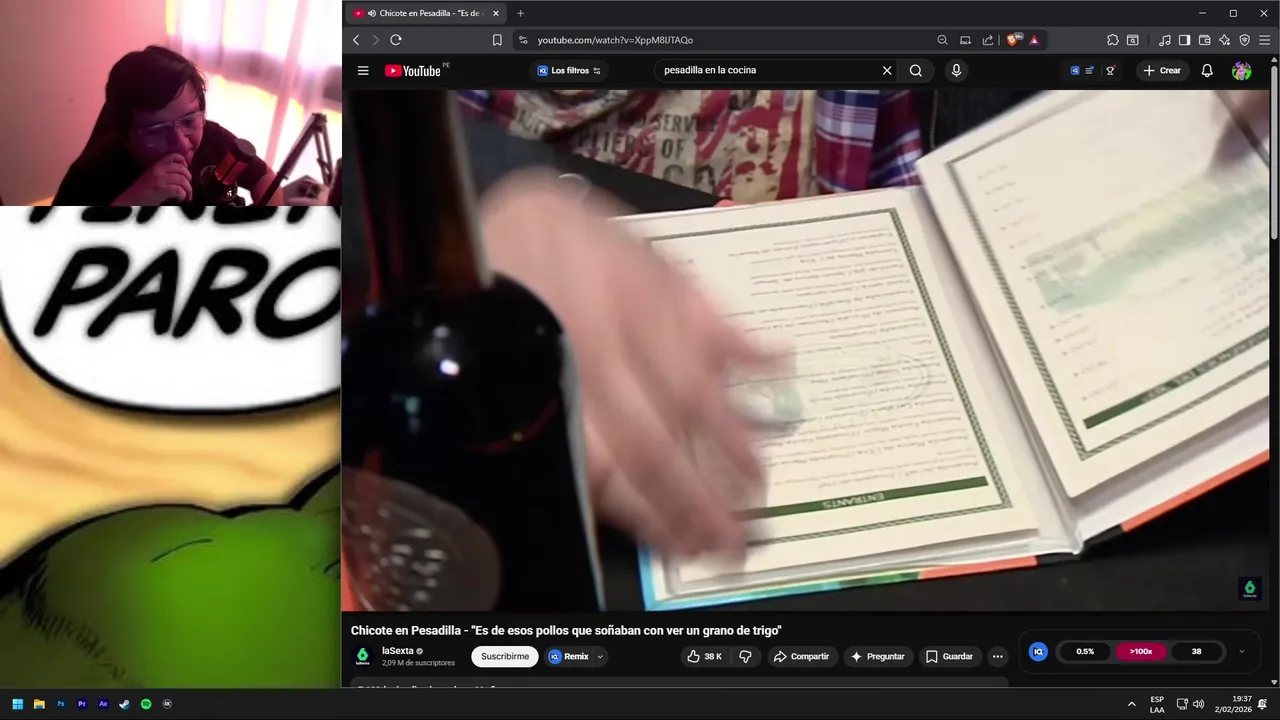Image resolution: width=1280 pixels, height=720 pixels.
Task: Select the Chicote en Pesadilla tab
Action: pos(425,13)
